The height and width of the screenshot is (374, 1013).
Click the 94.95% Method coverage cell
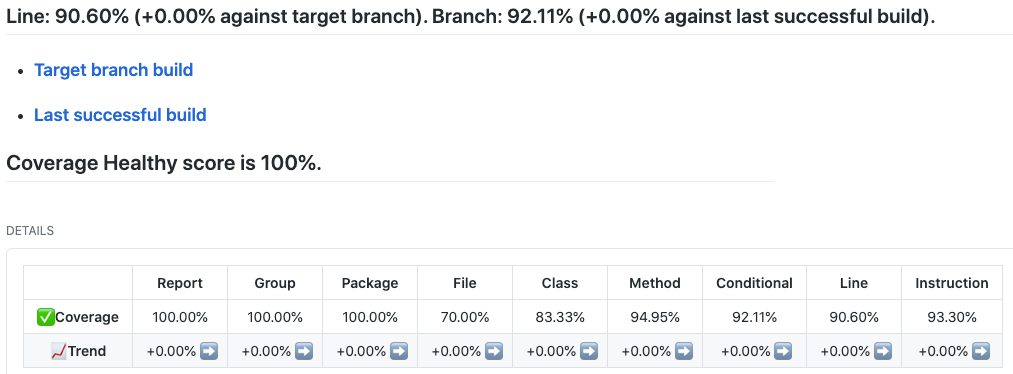pyautogui.click(x=655, y=317)
